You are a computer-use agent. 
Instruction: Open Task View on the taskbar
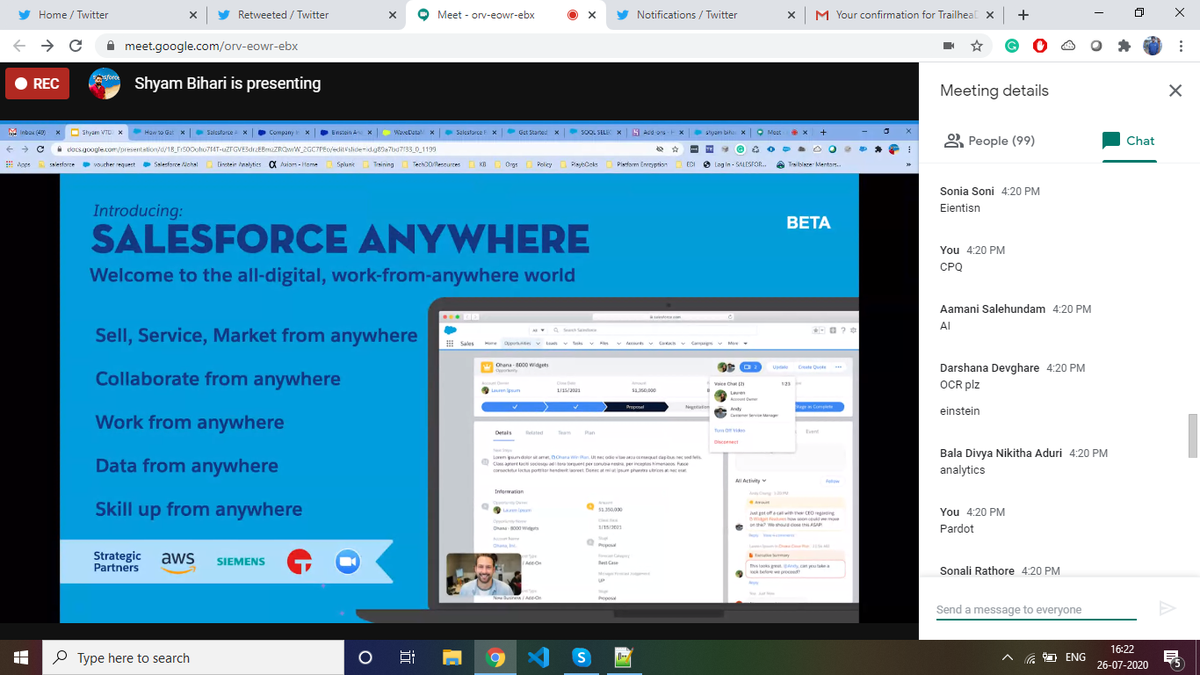point(407,657)
